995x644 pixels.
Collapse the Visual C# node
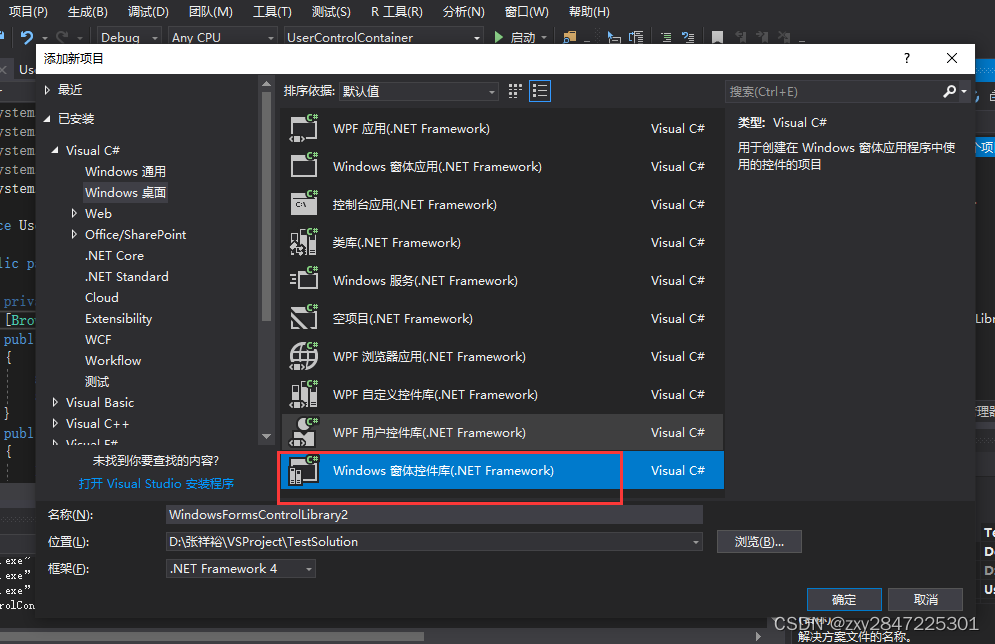point(57,150)
